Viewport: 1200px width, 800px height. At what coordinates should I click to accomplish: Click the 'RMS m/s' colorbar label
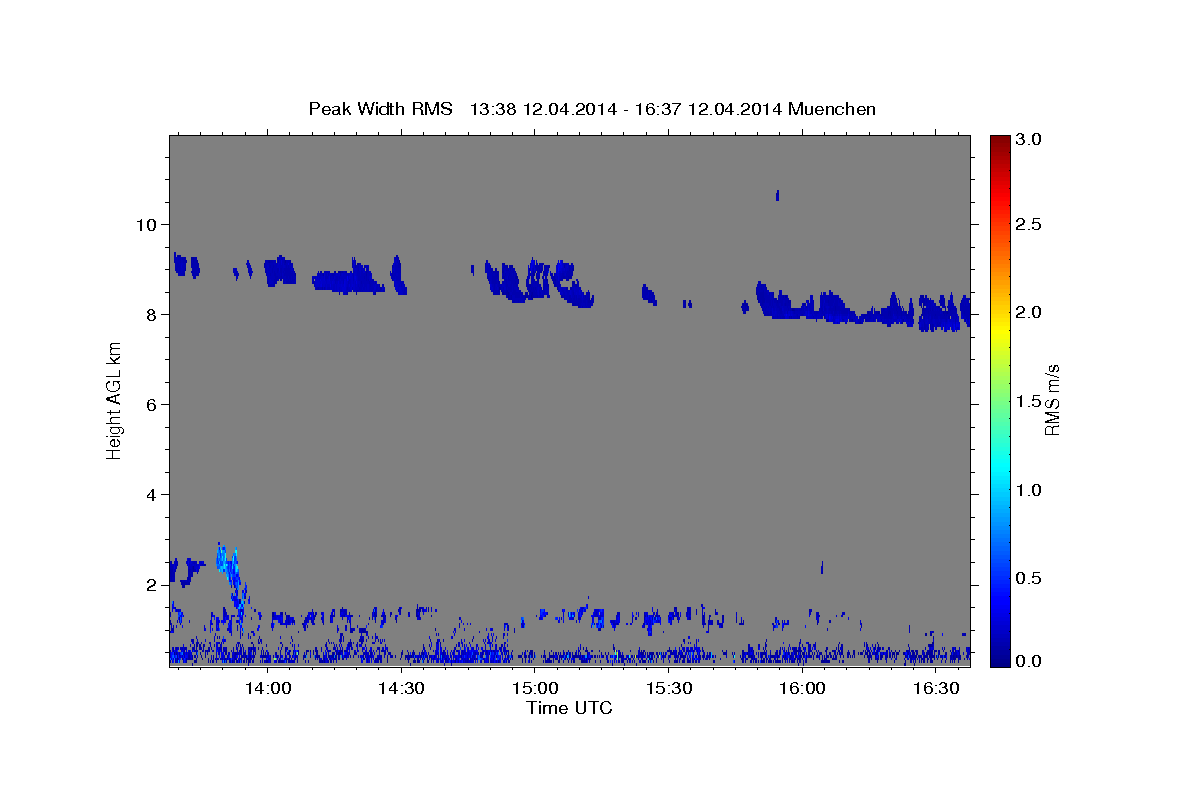pos(1051,399)
